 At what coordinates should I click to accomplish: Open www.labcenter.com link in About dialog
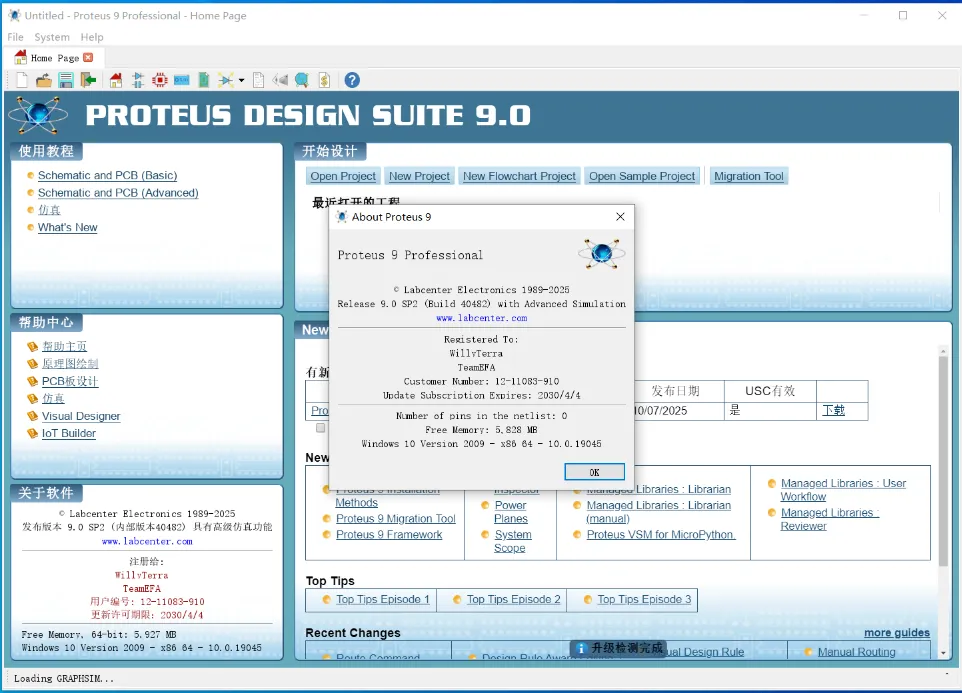coord(482,318)
